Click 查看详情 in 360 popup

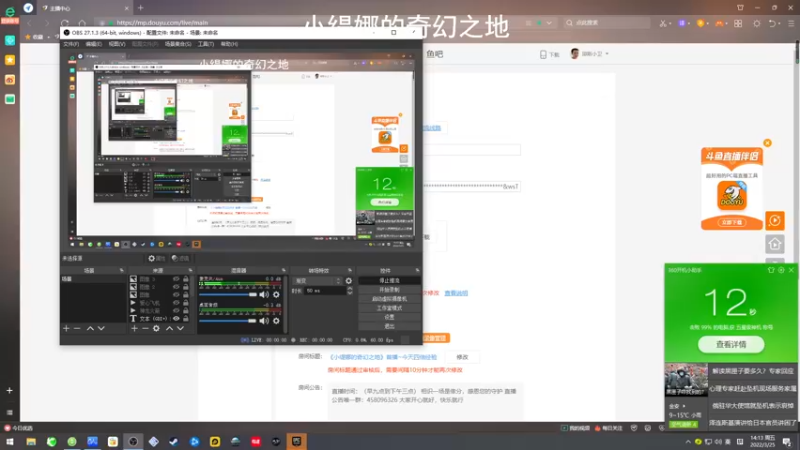731,344
